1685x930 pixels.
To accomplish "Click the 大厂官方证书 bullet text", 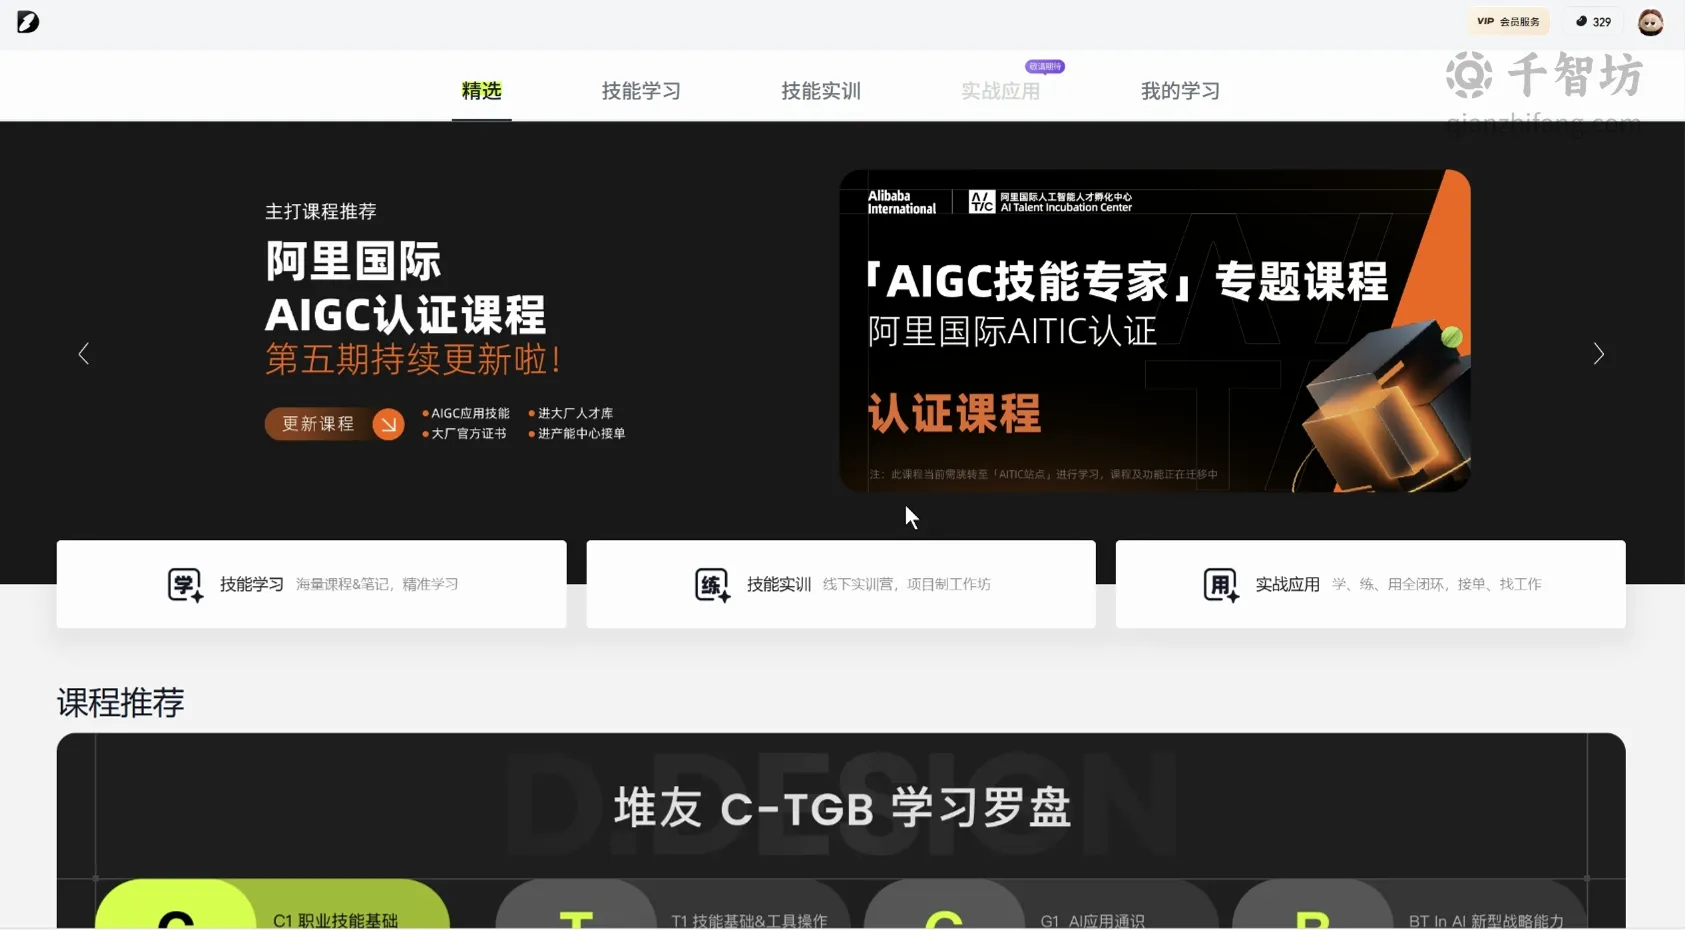I will tap(468, 434).
